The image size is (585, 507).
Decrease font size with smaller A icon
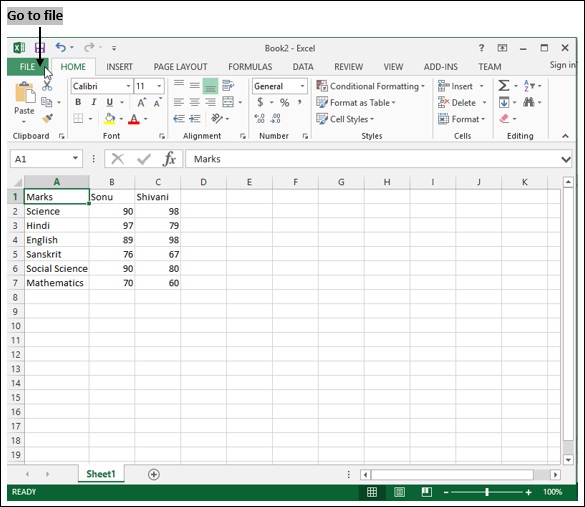click(x=157, y=103)
